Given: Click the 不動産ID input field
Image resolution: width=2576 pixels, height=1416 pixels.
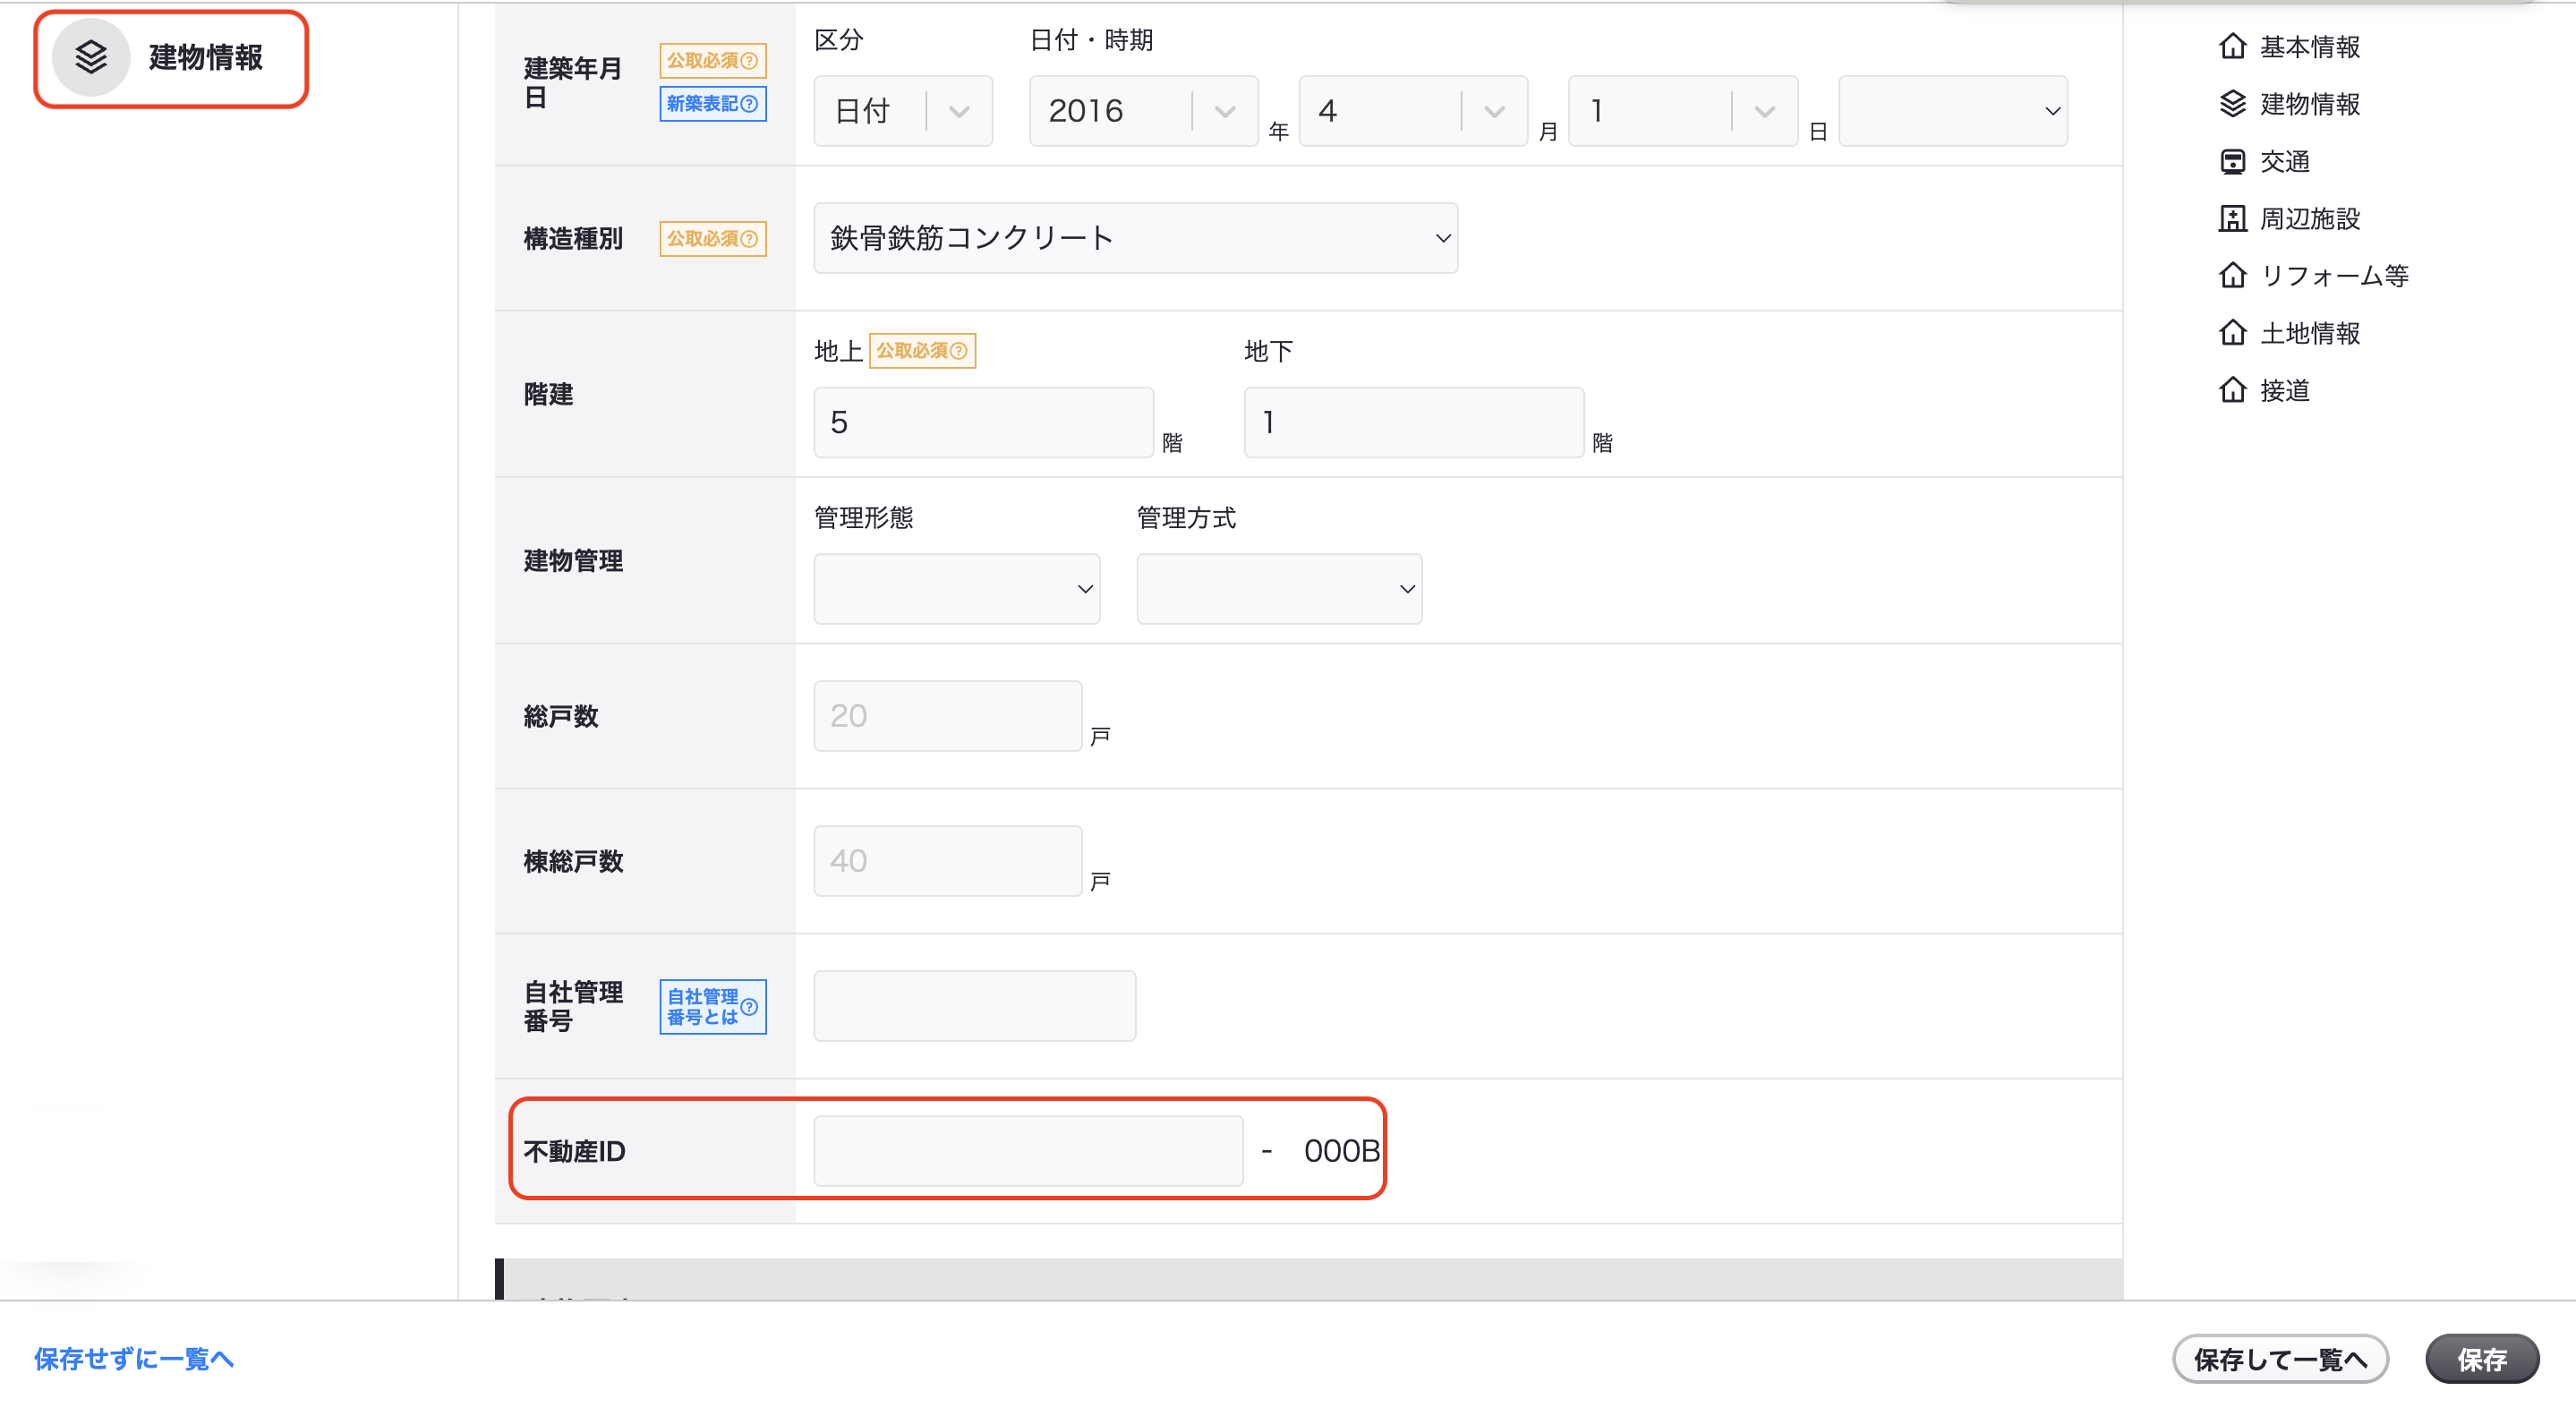Looking at the screenshot, I should (x=1029, y=1151).
